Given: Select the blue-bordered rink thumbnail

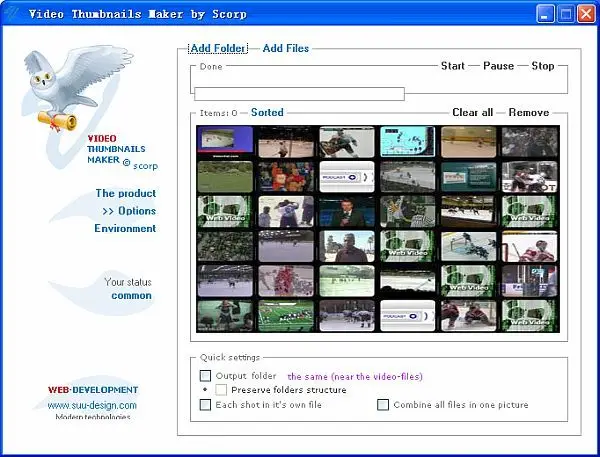Looking at the screenshot, I should (x=225, y=142).
